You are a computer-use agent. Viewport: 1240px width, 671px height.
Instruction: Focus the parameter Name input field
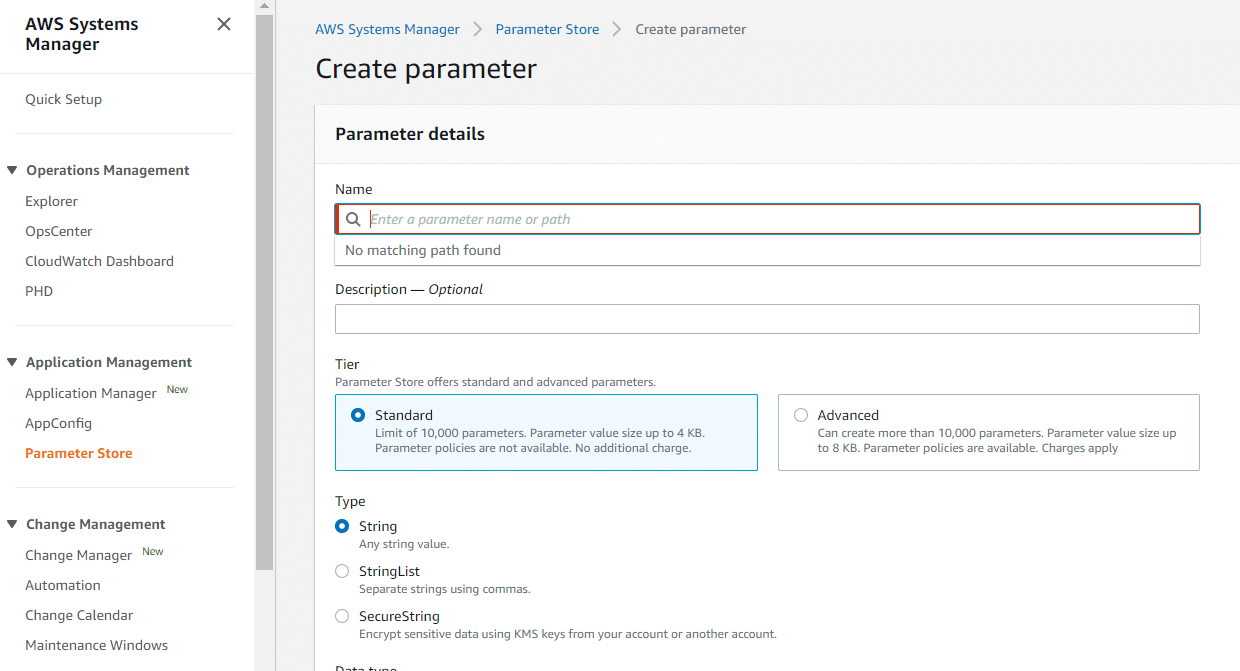(768, 219)
